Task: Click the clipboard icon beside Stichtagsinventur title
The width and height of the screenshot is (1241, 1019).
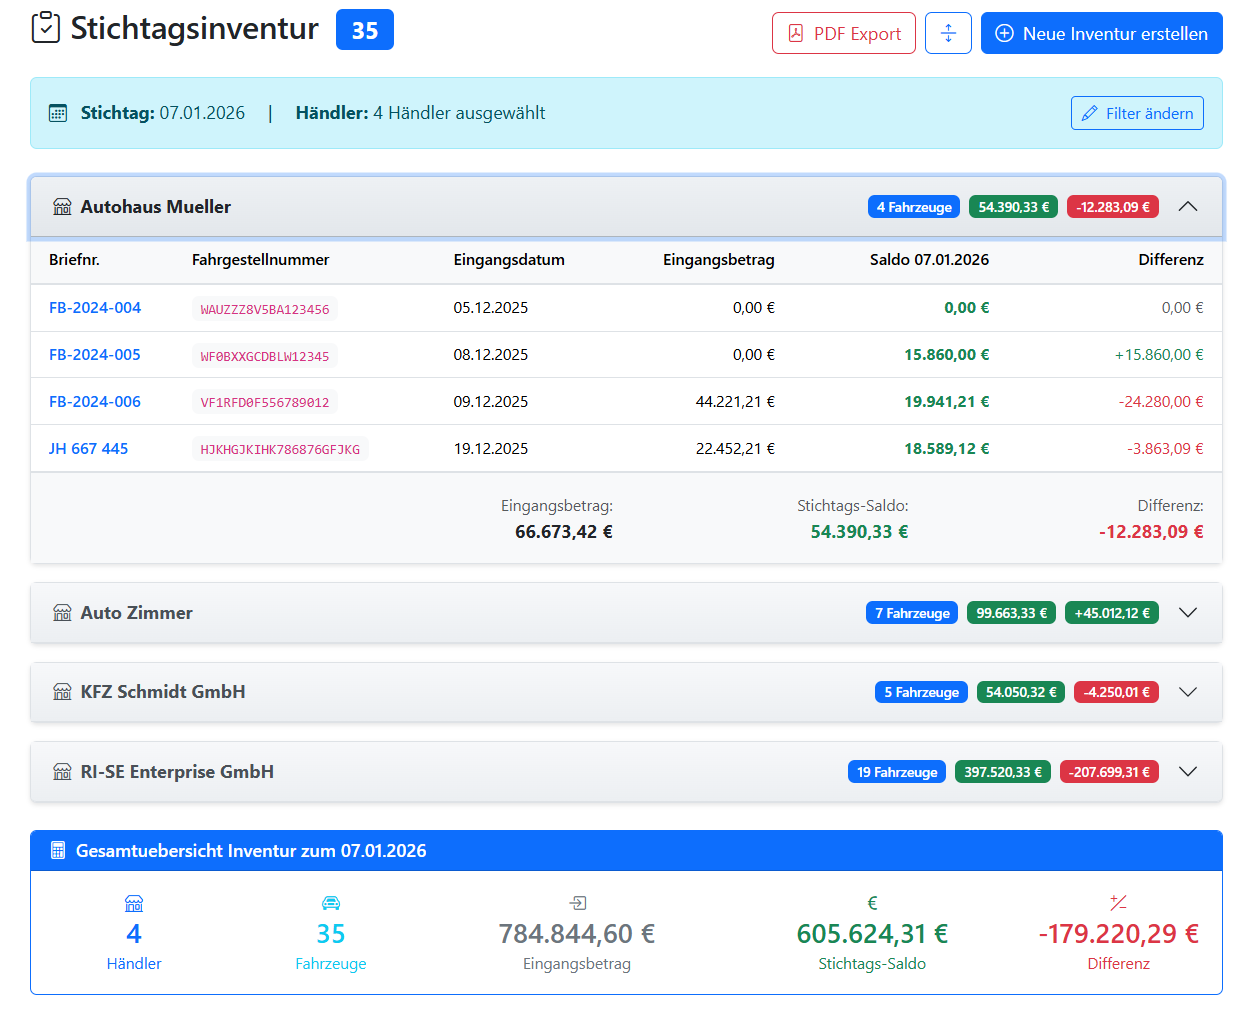Action: click(46, 28)
